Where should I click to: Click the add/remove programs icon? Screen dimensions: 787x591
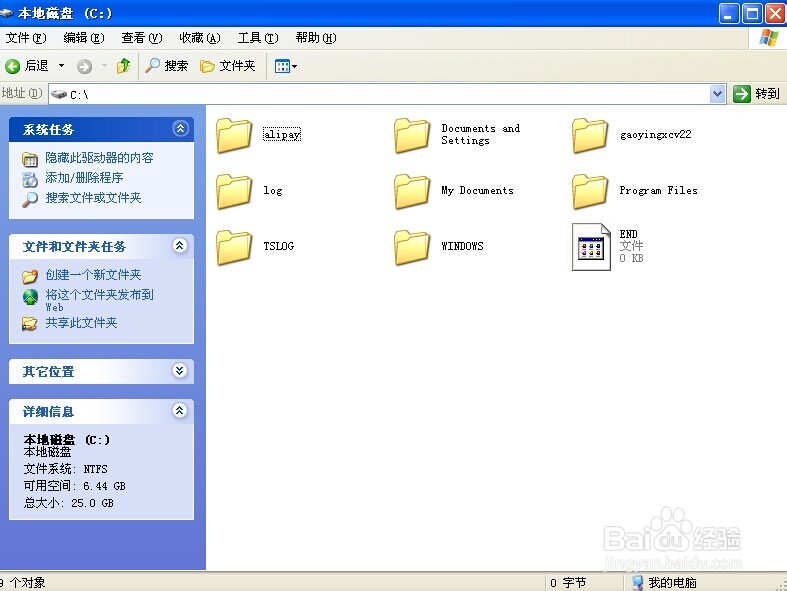[x=30, y=179]
